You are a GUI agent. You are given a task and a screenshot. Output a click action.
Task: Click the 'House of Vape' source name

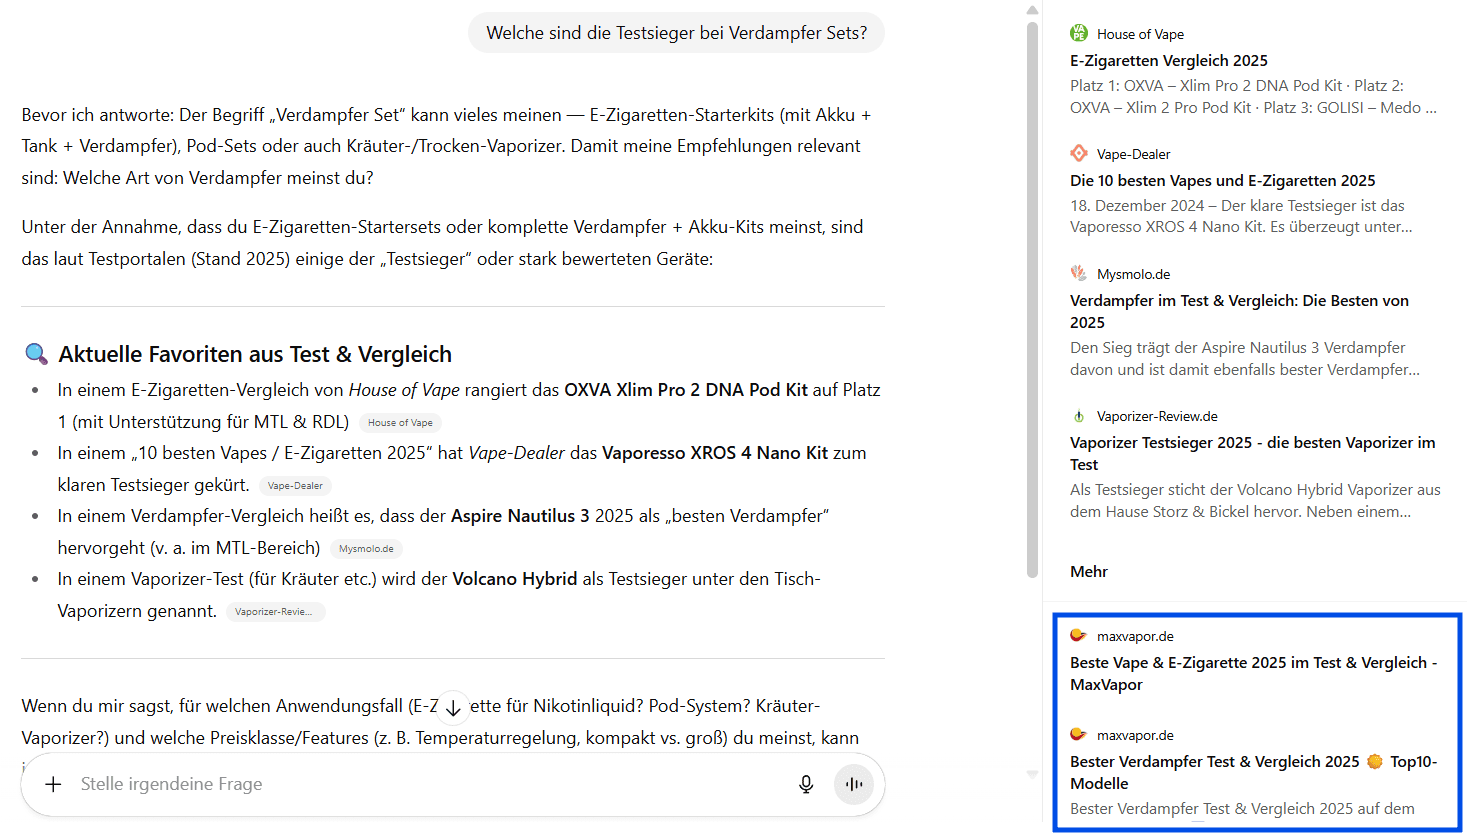[1140, 34]
